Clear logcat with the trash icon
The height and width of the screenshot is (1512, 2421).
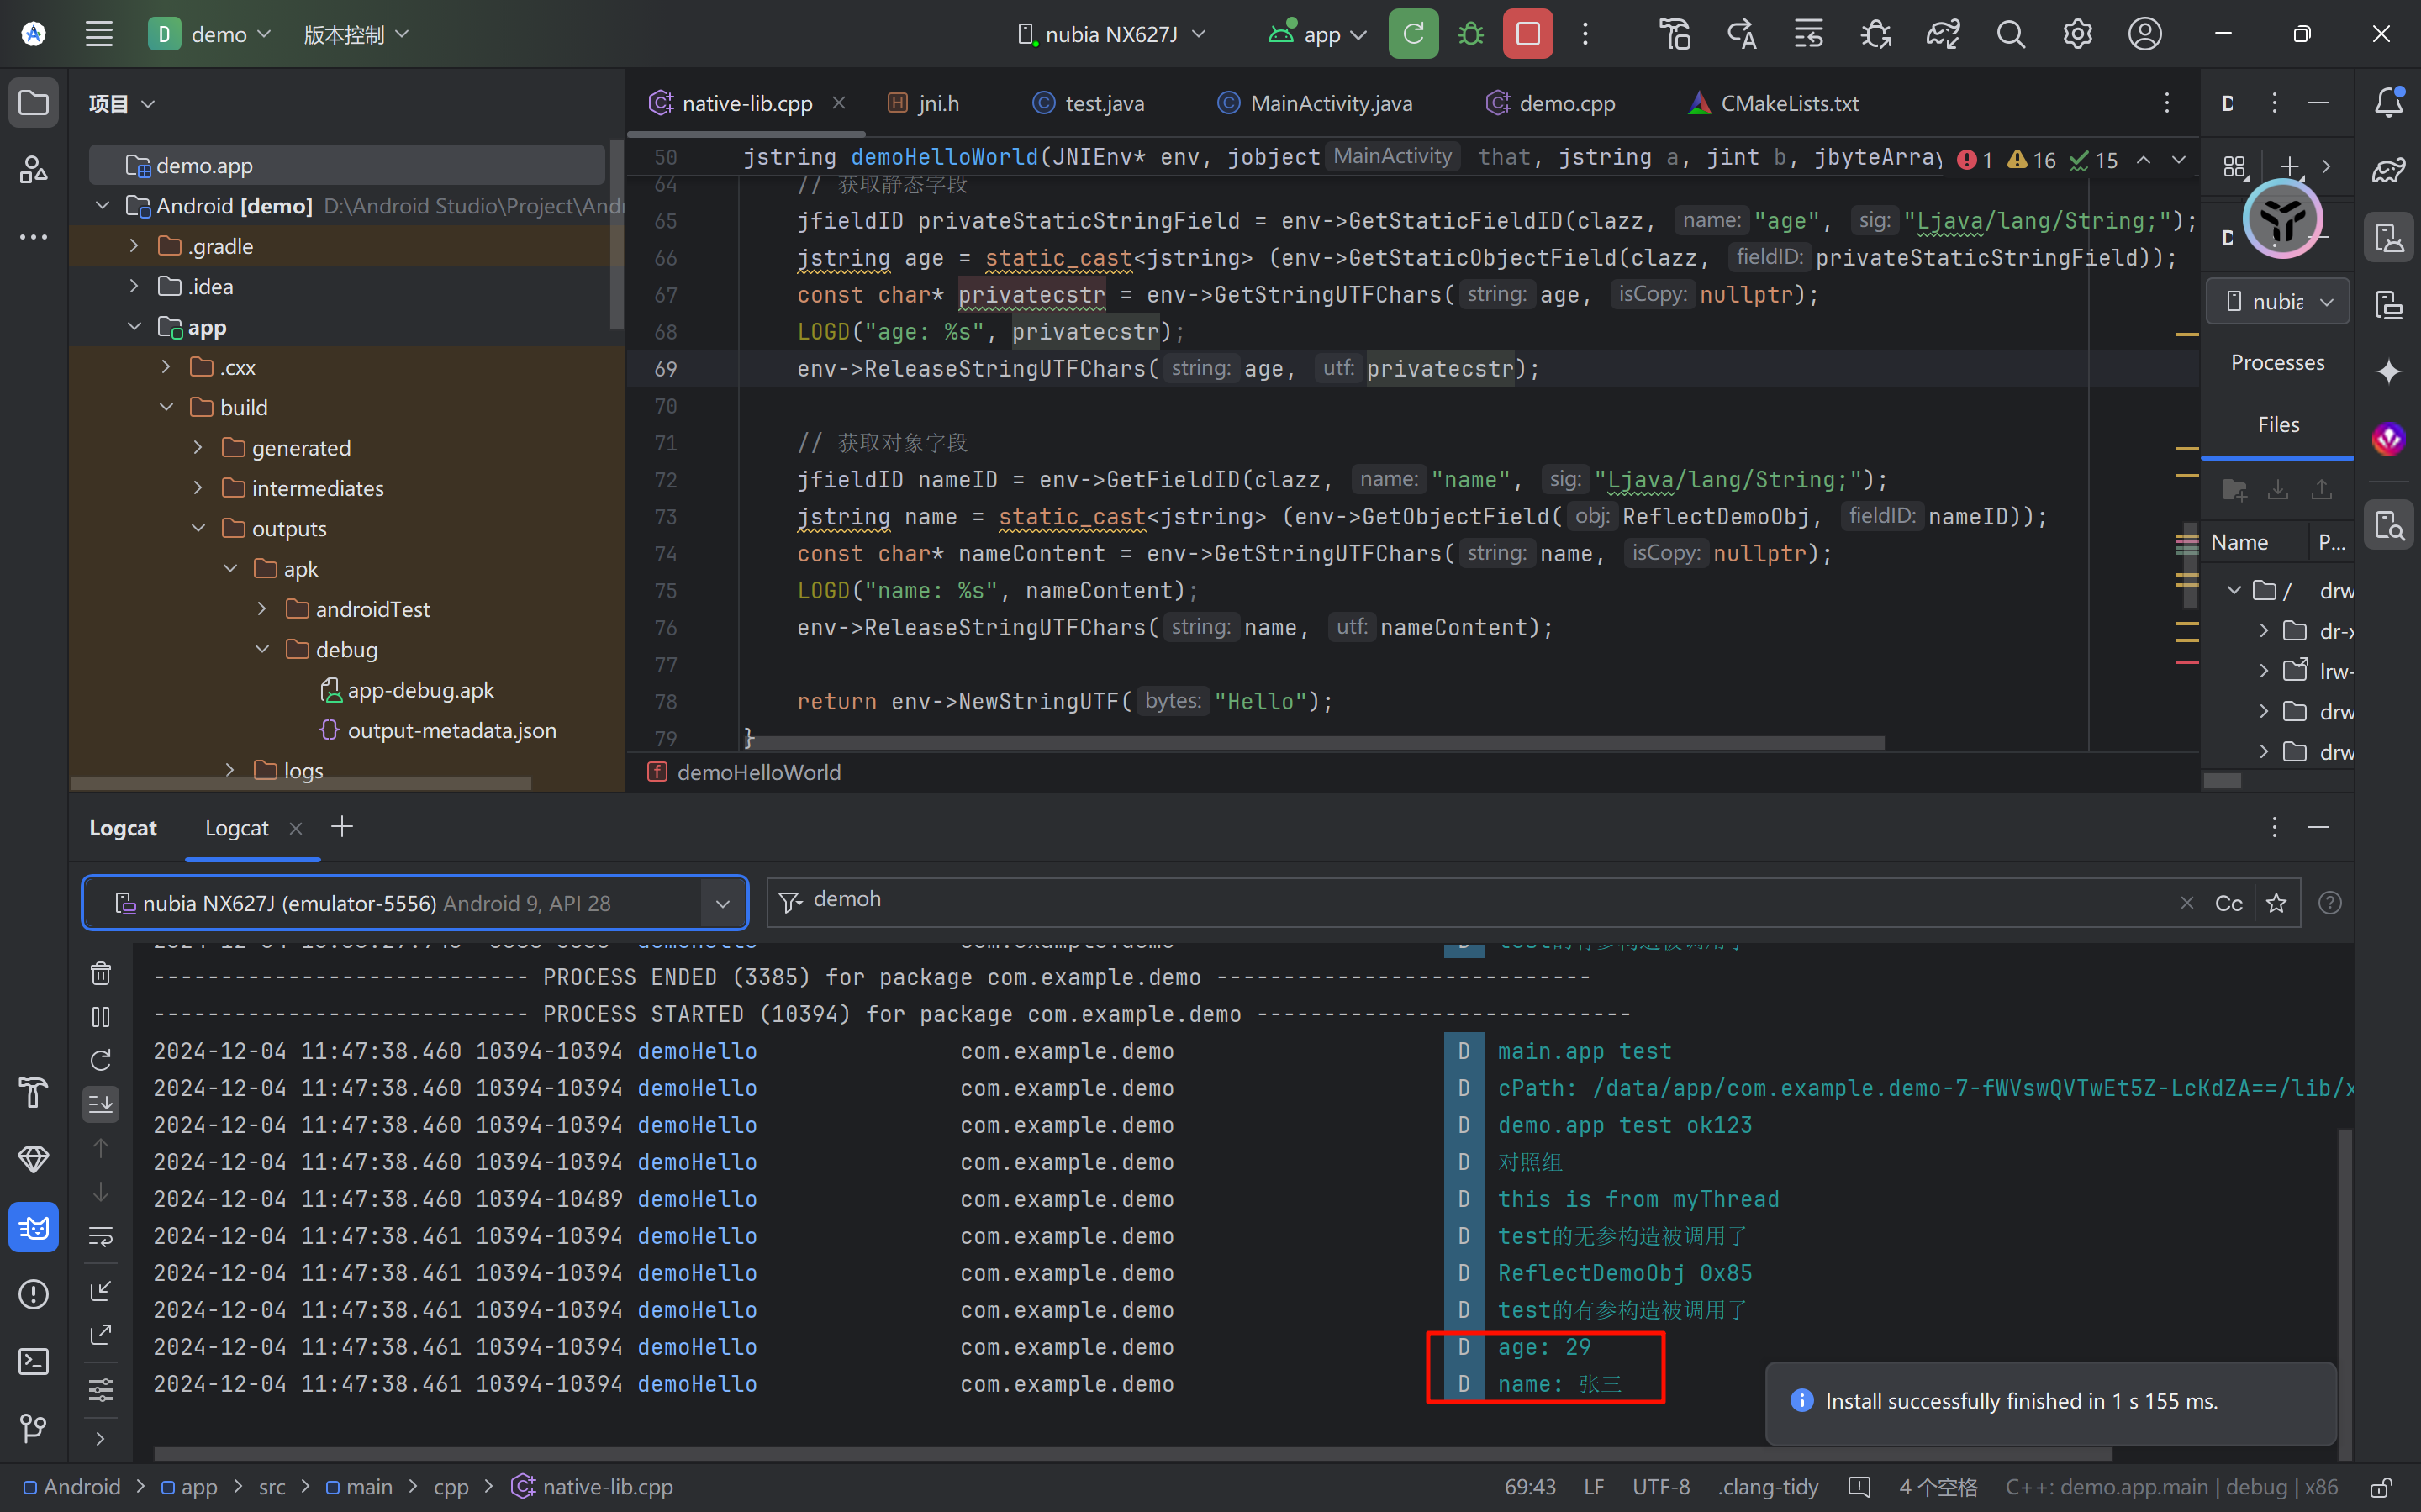coord(101,973)
